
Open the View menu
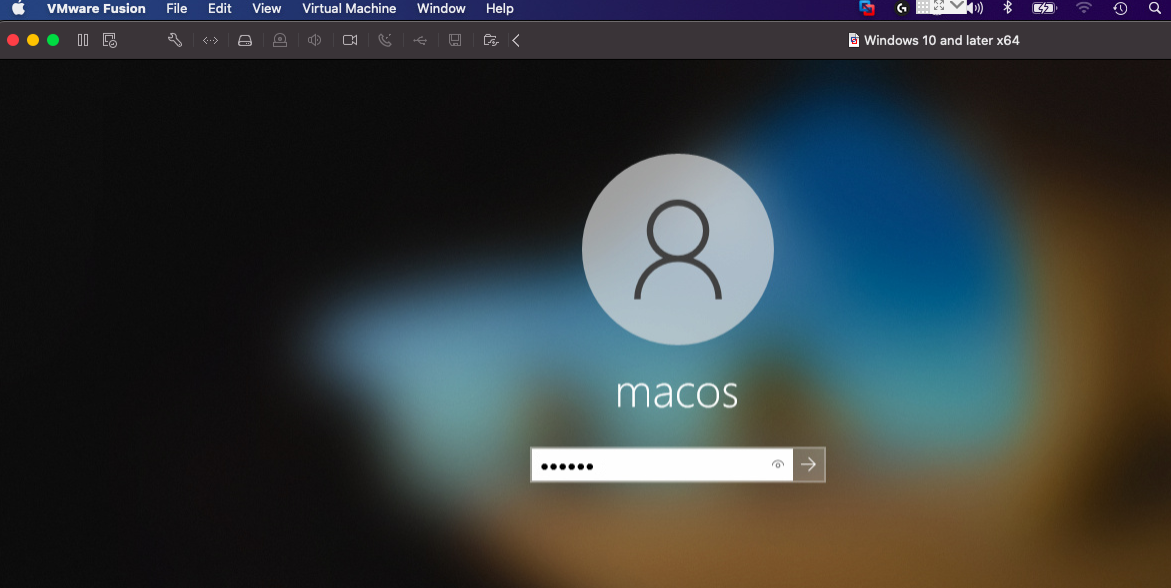267,8
